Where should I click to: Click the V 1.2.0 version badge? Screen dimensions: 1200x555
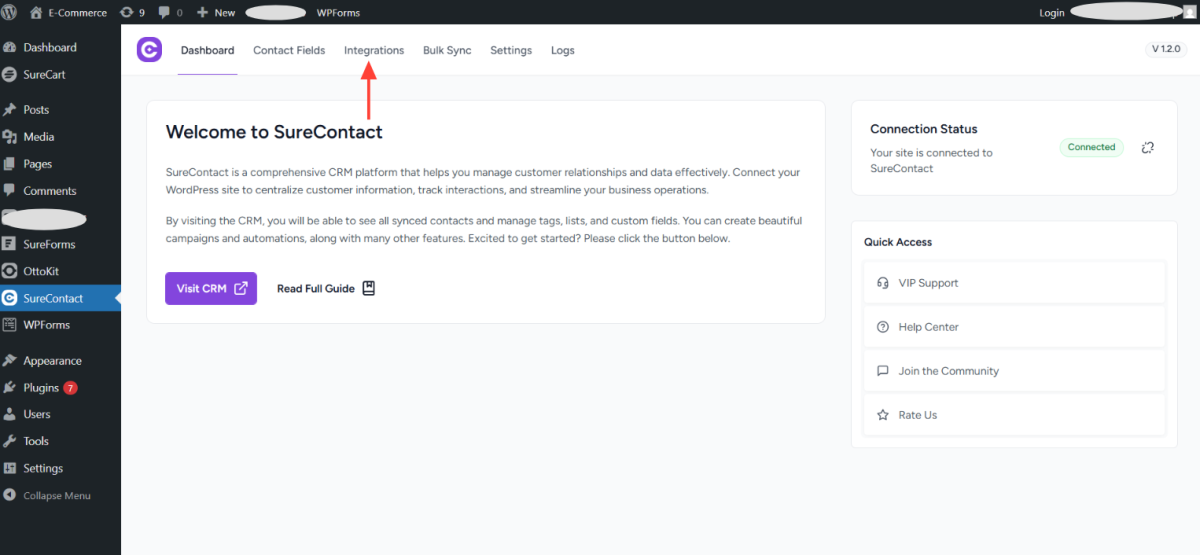(1166, 49)
